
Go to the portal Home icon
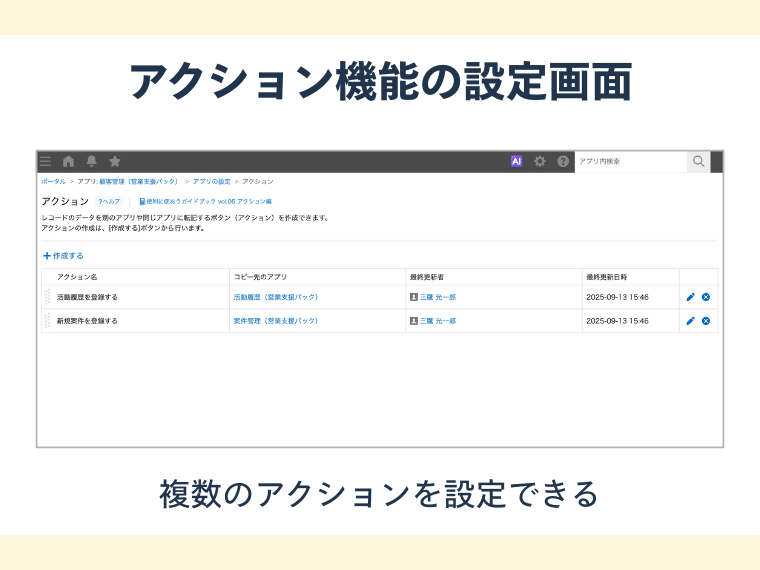68,161
